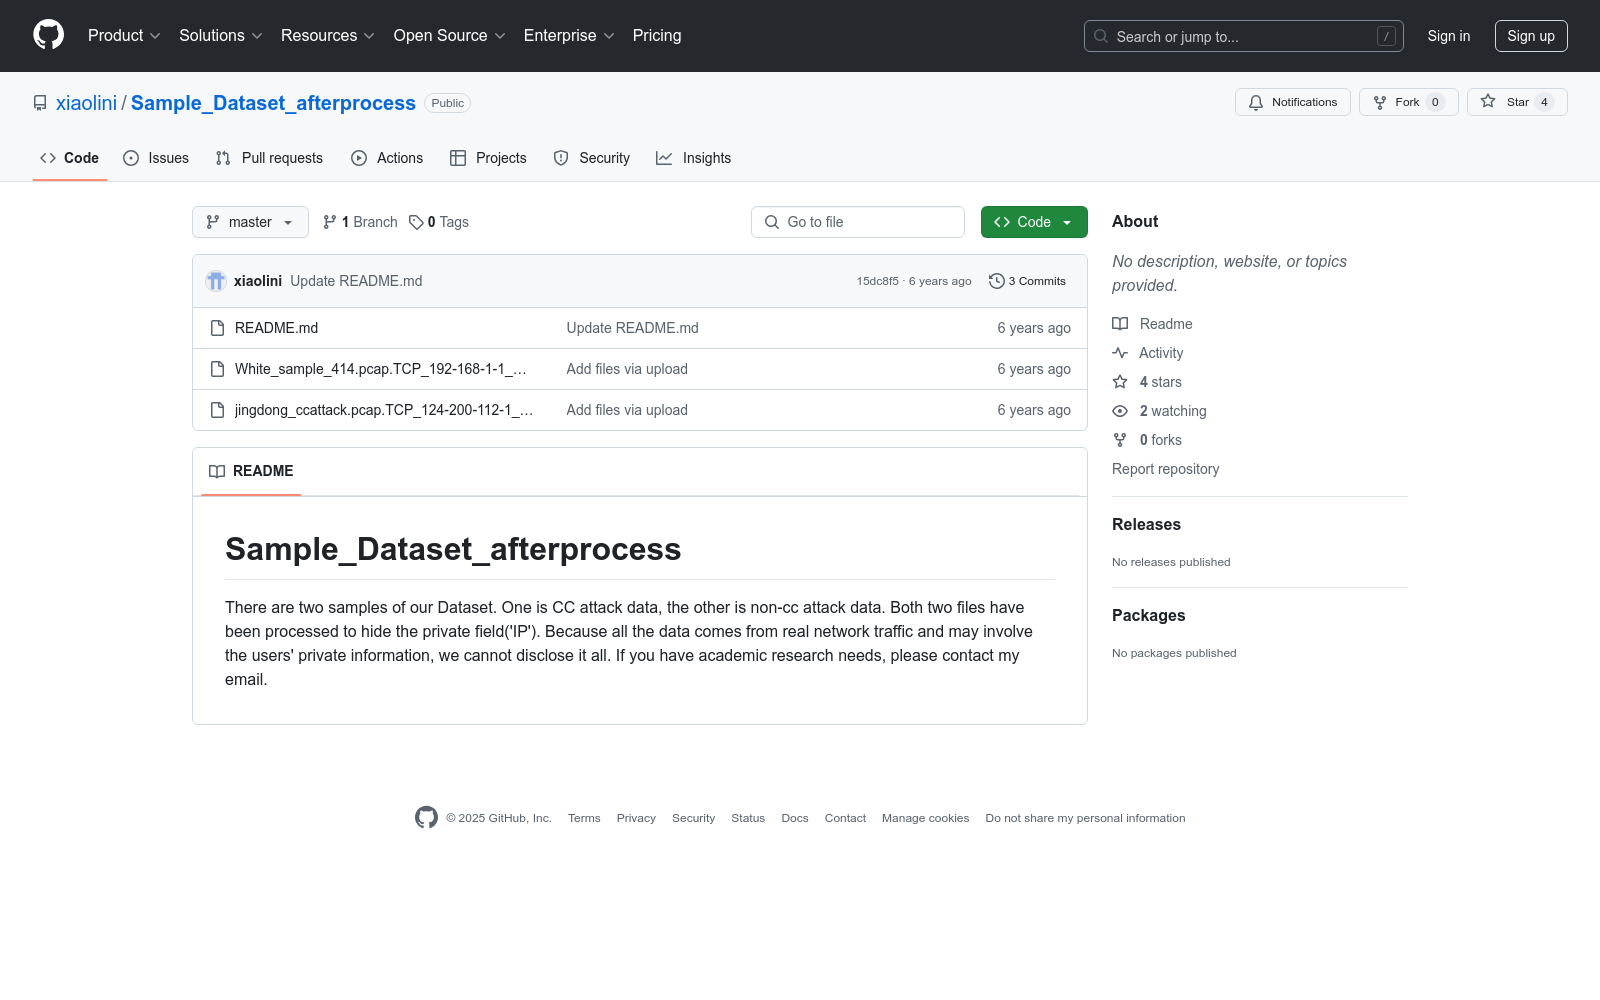
Task: Open jingdong_ccattack.pcap file
Action: pos(384,410)
